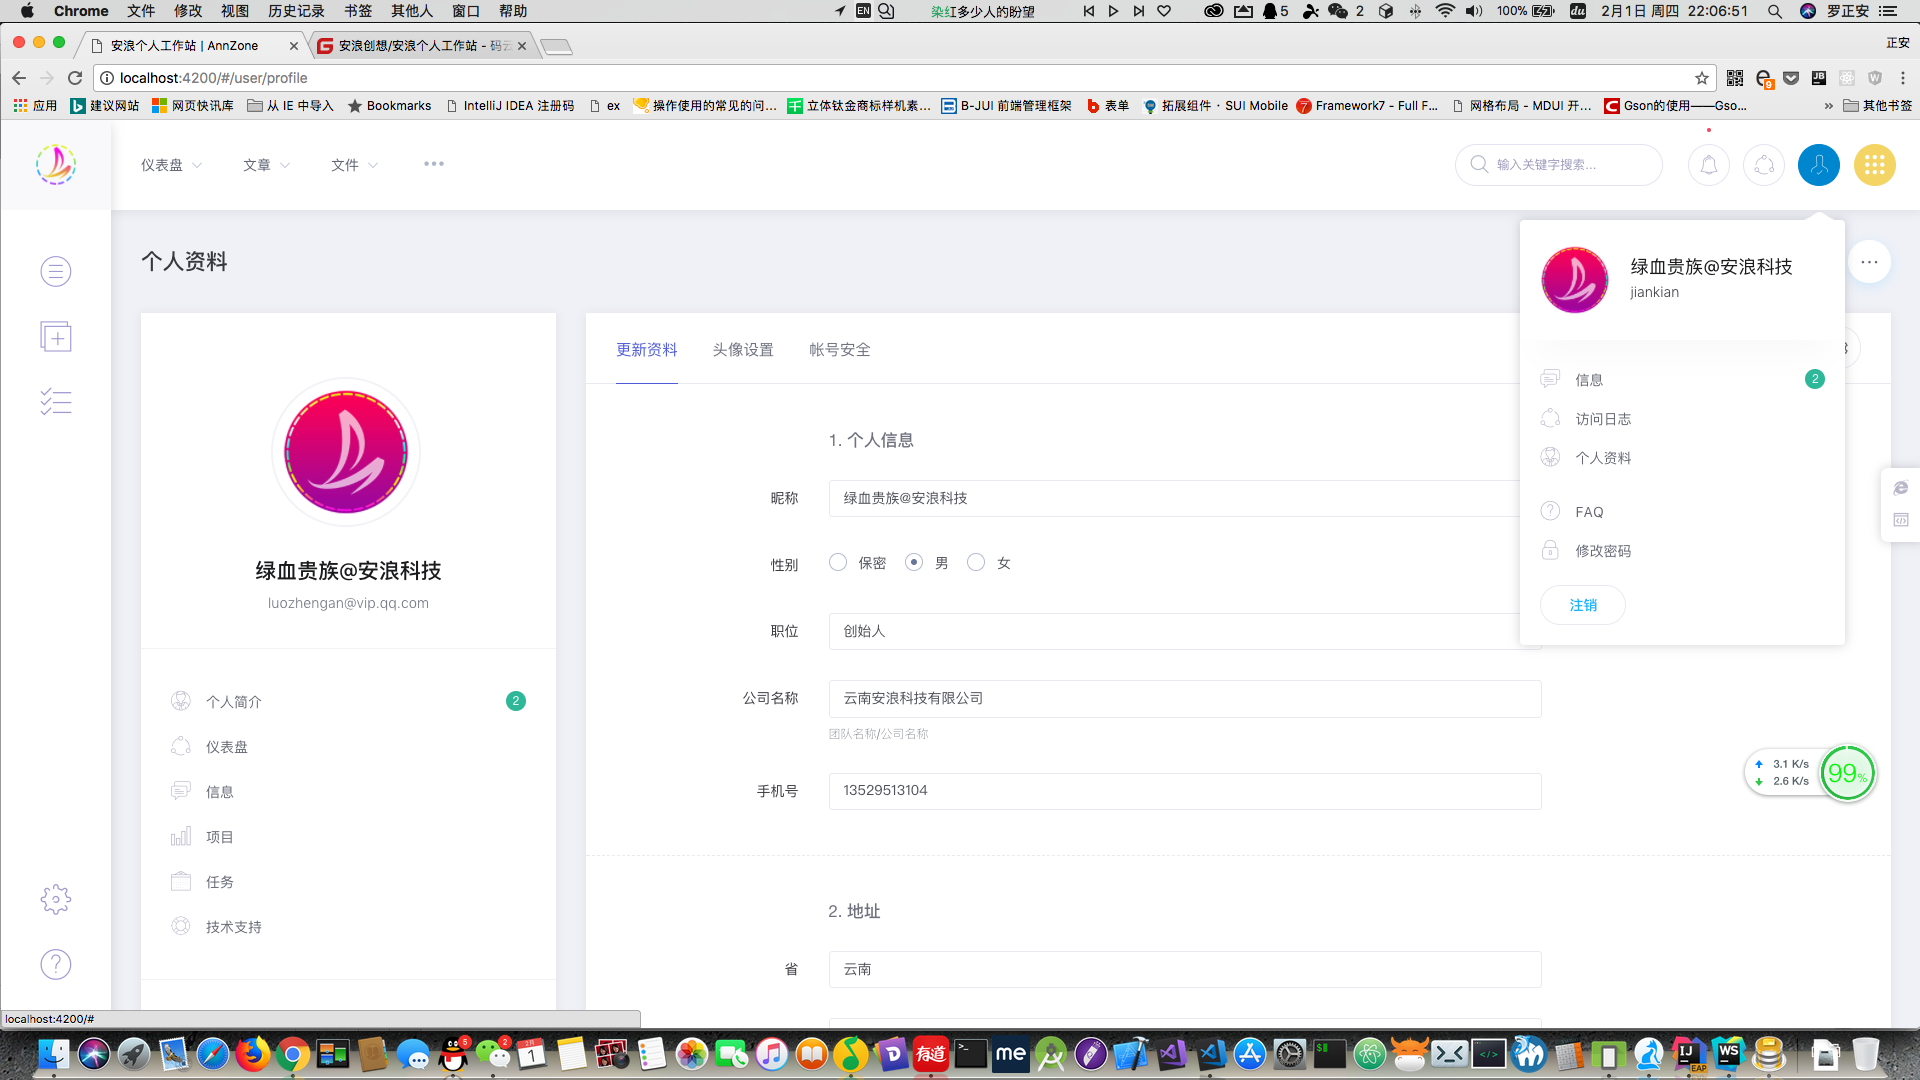This screenshot has width=1920, height=1080.
Task: Switch to the 头像设置 tab
Action: (743, 350)
